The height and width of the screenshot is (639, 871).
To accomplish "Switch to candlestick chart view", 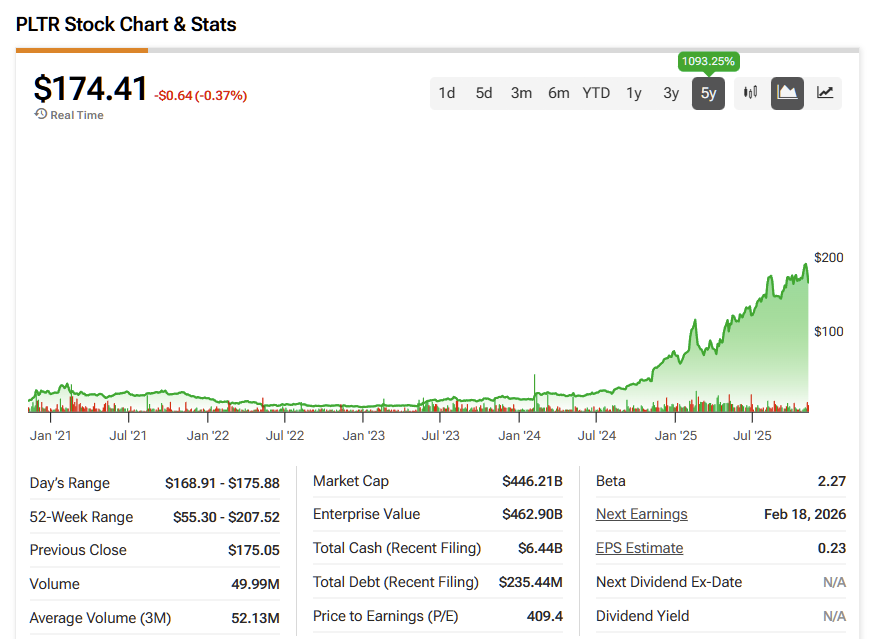I will (750, 93).
